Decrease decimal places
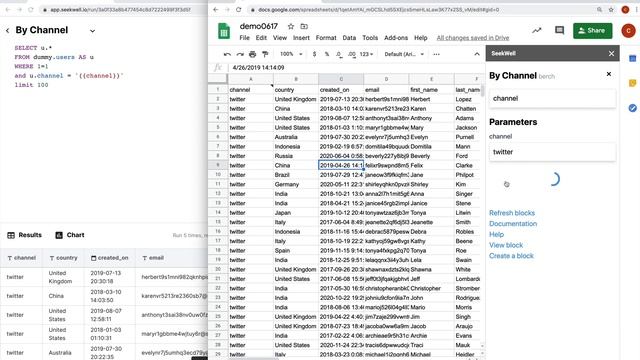 click(339, 54)
